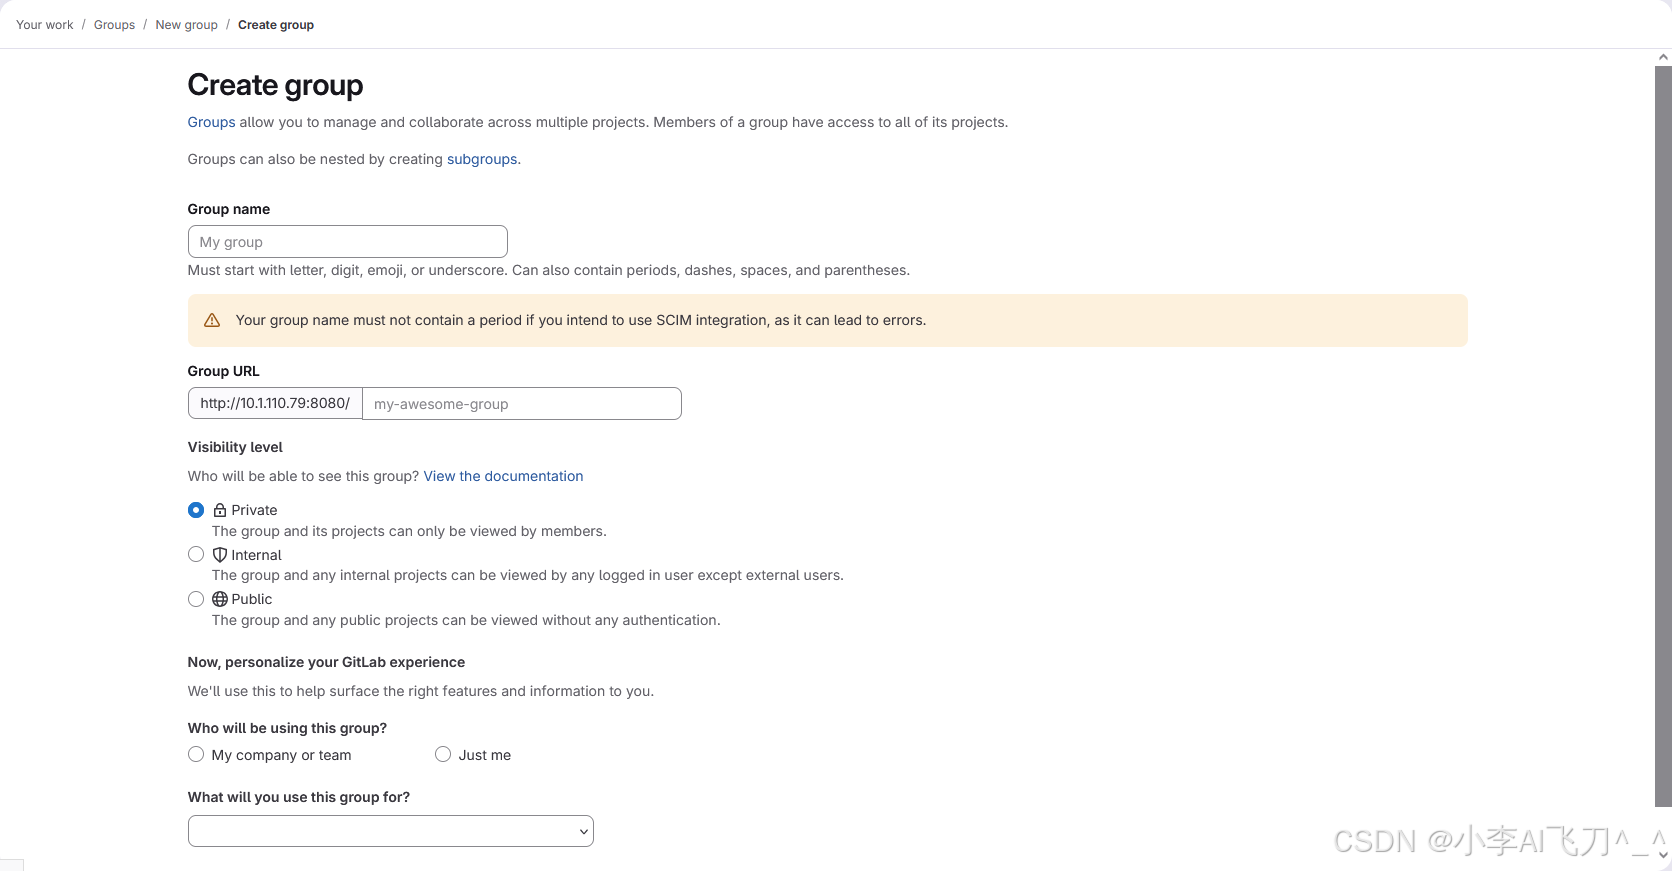Select the Private visibility radio button
The height and width of the screenshot is (871, 1672).
[196, 510]
